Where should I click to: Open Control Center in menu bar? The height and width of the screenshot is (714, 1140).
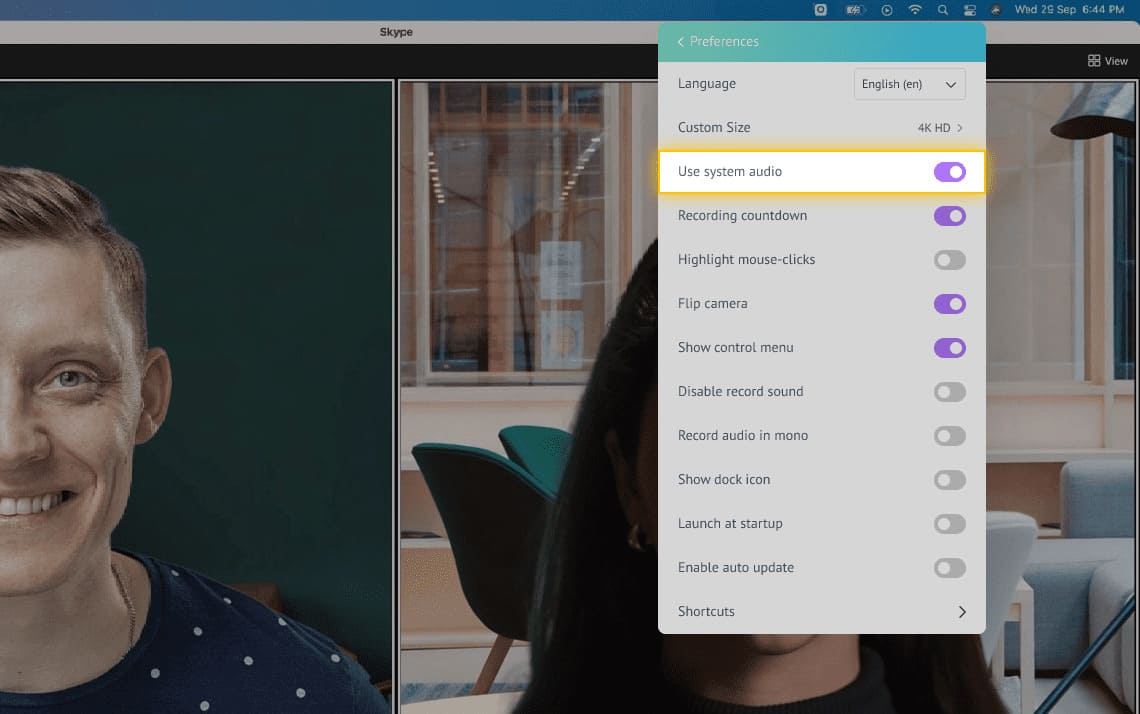pyautogui.click(x=969, y=10)
